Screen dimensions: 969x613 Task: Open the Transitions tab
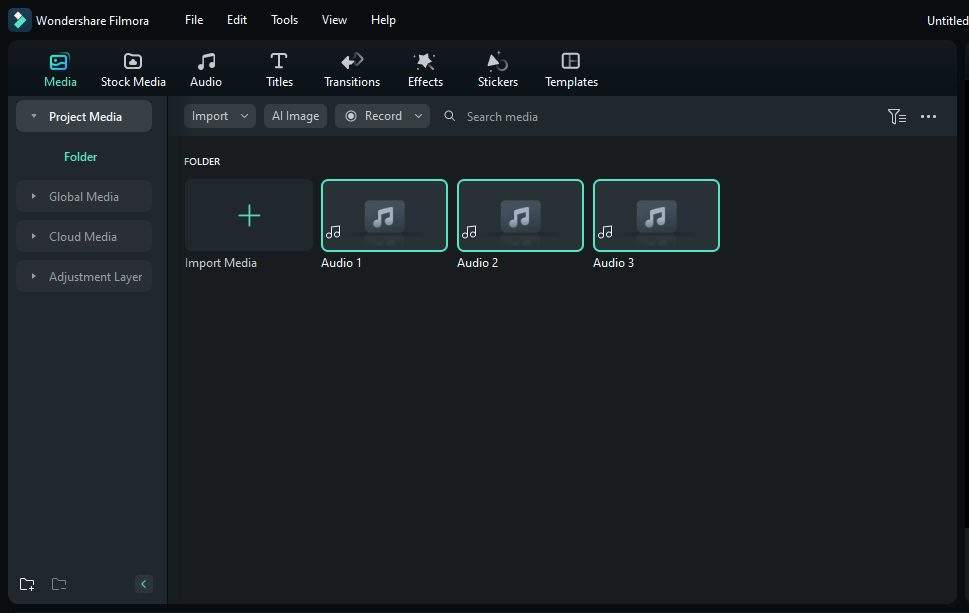[x=352, y=70]
